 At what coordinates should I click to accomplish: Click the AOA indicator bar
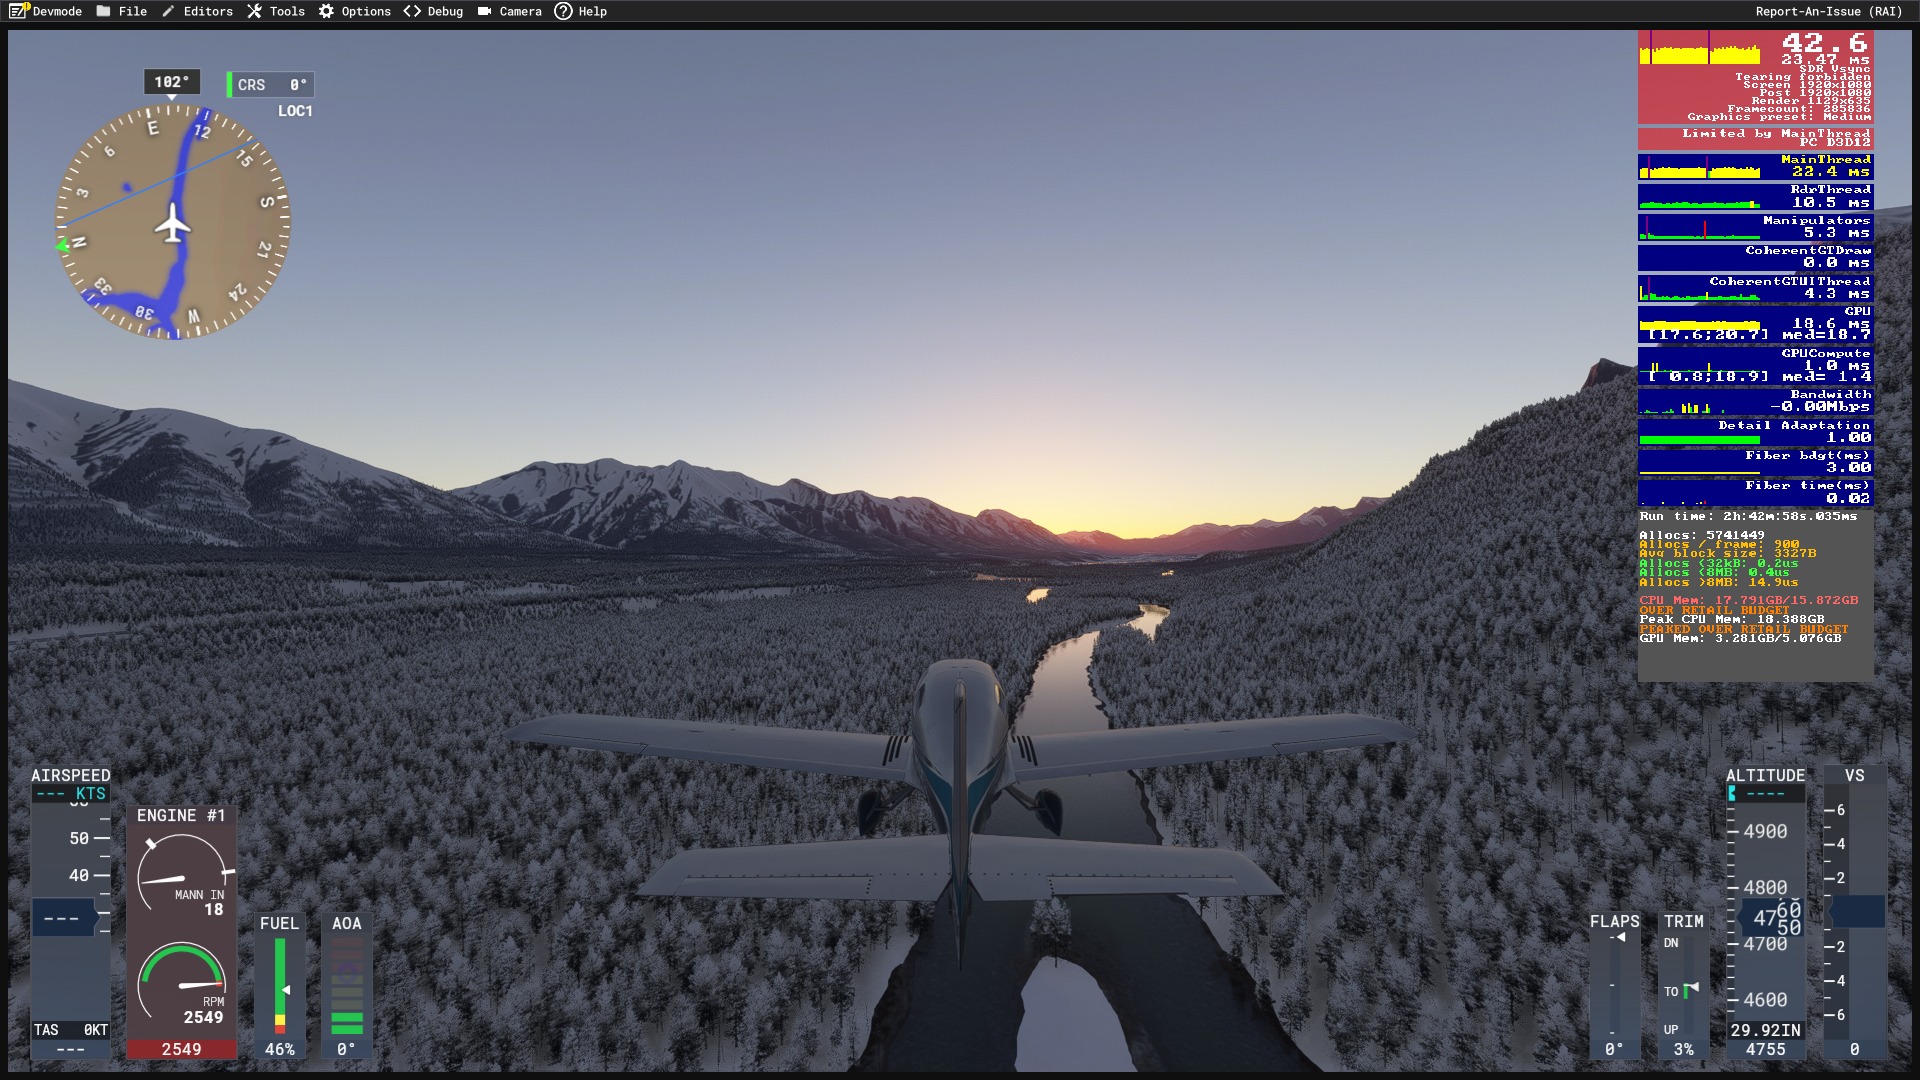tap(347, 985)
